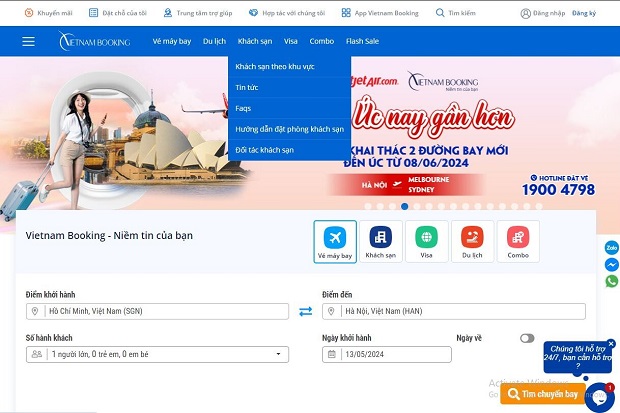The height and width of the screenshot is (413, 620).
Task: Select the Khách sạn hotel tile
Action: pyautogui.click(x=381, y=241)
